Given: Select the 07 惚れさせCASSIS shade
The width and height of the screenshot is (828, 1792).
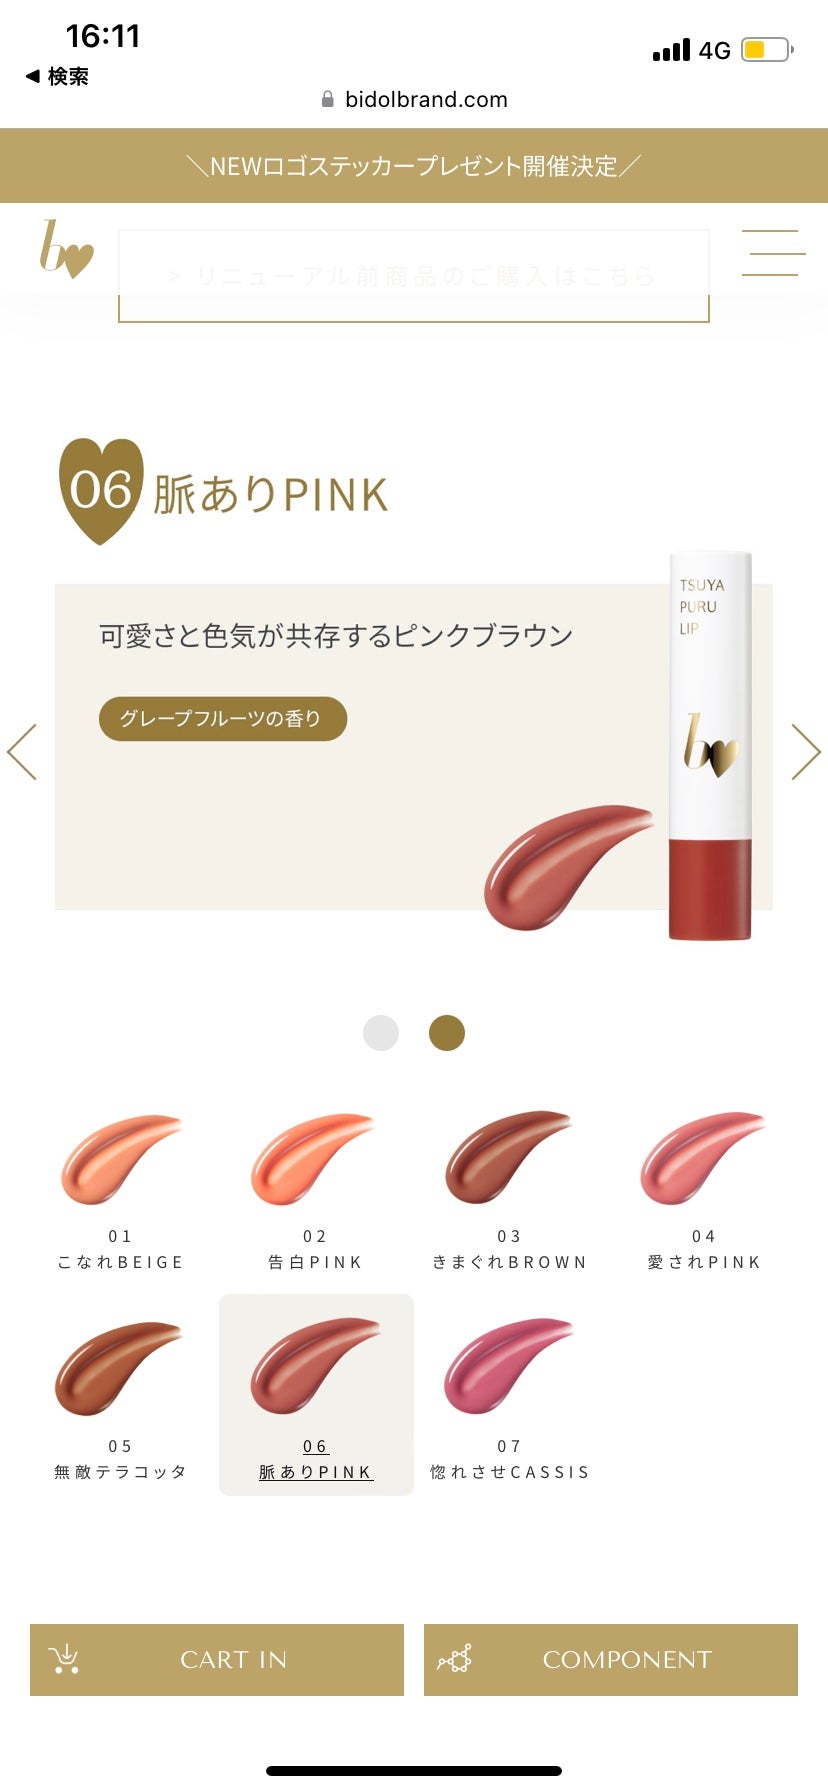Looking at the screenshot, I should pos(509,1399).
